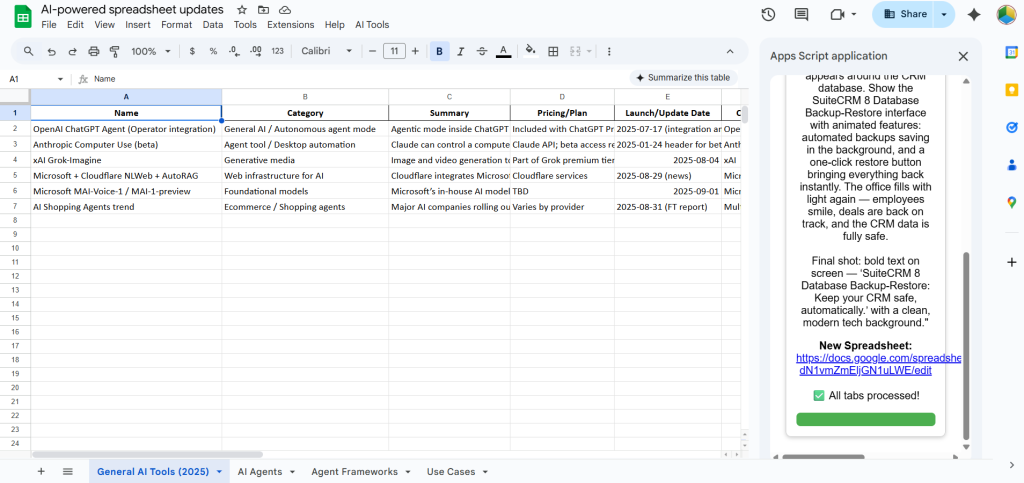Check the cloud save status icon

[285, 10]
